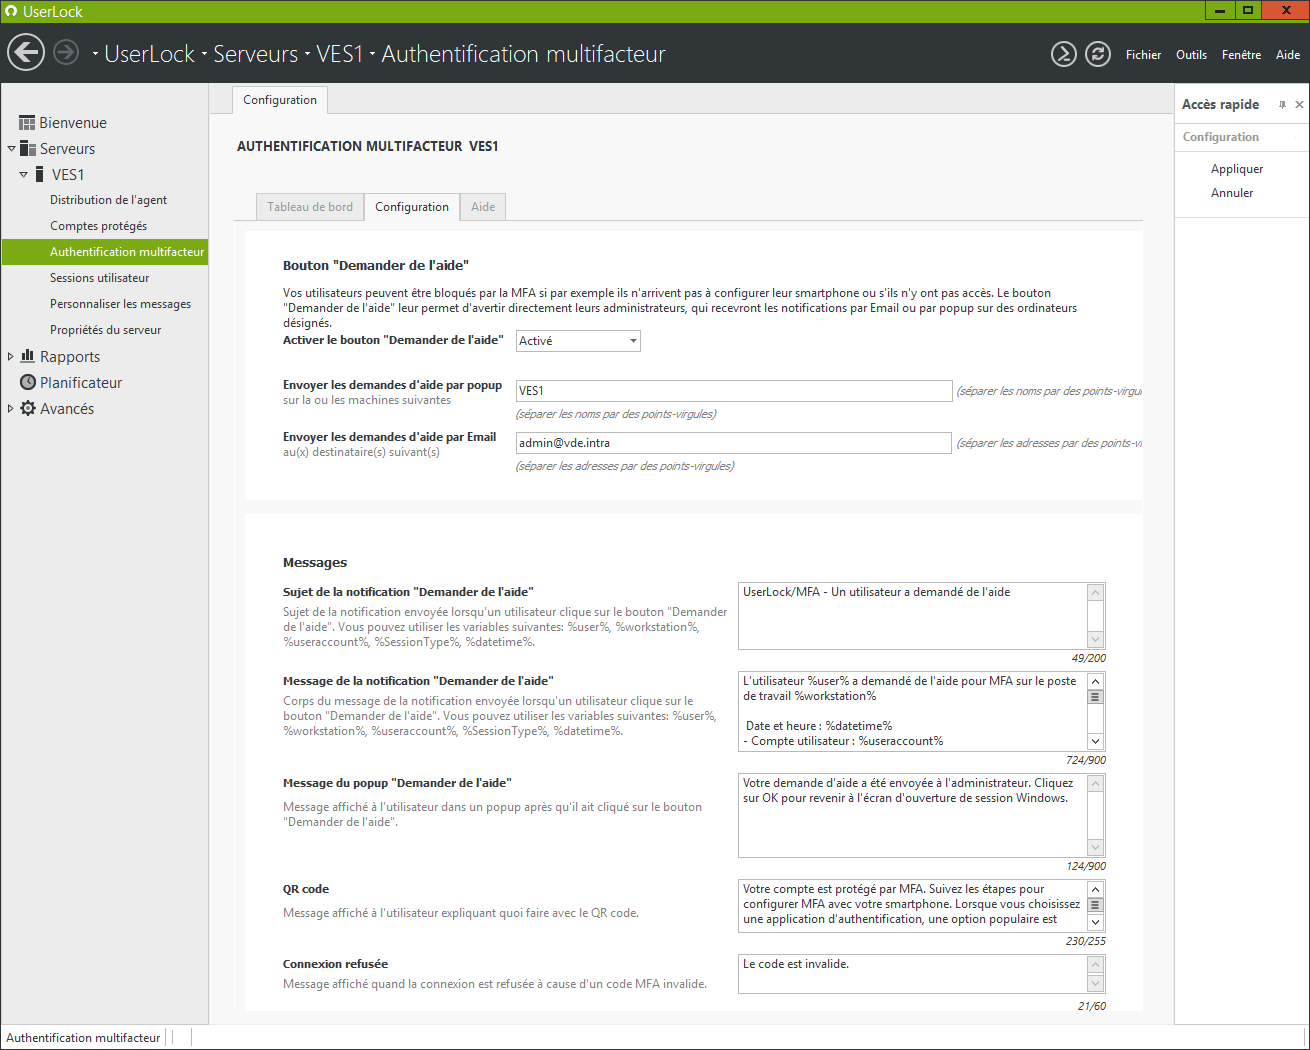This screenshot has height=1050, width=1310.
Task: Switch to Tableau de bord tab
Action: point(310,207)
